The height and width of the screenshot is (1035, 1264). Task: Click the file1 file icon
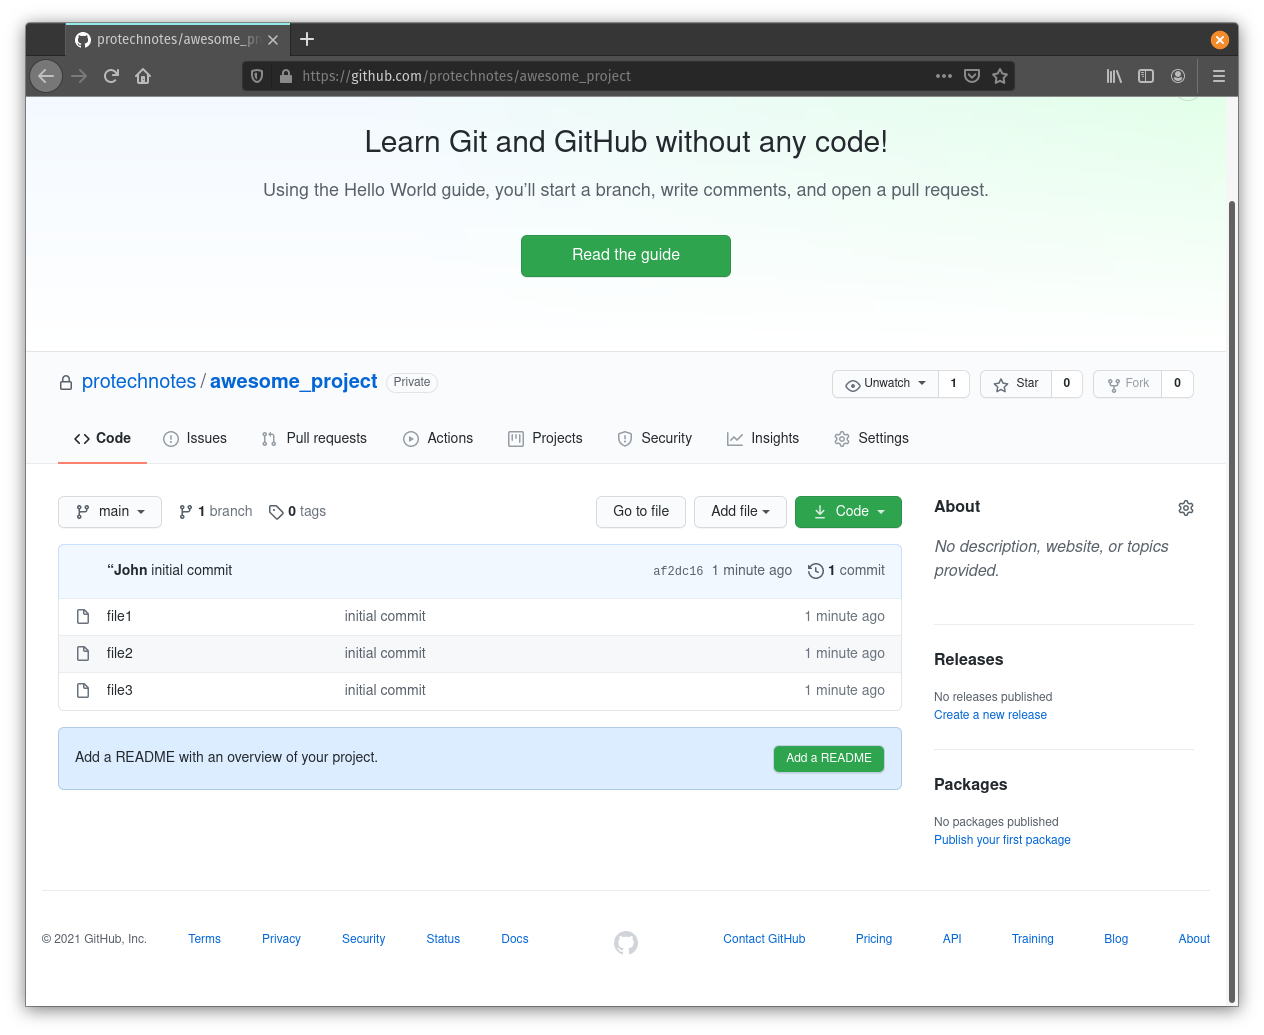click(x=83, y=617)
